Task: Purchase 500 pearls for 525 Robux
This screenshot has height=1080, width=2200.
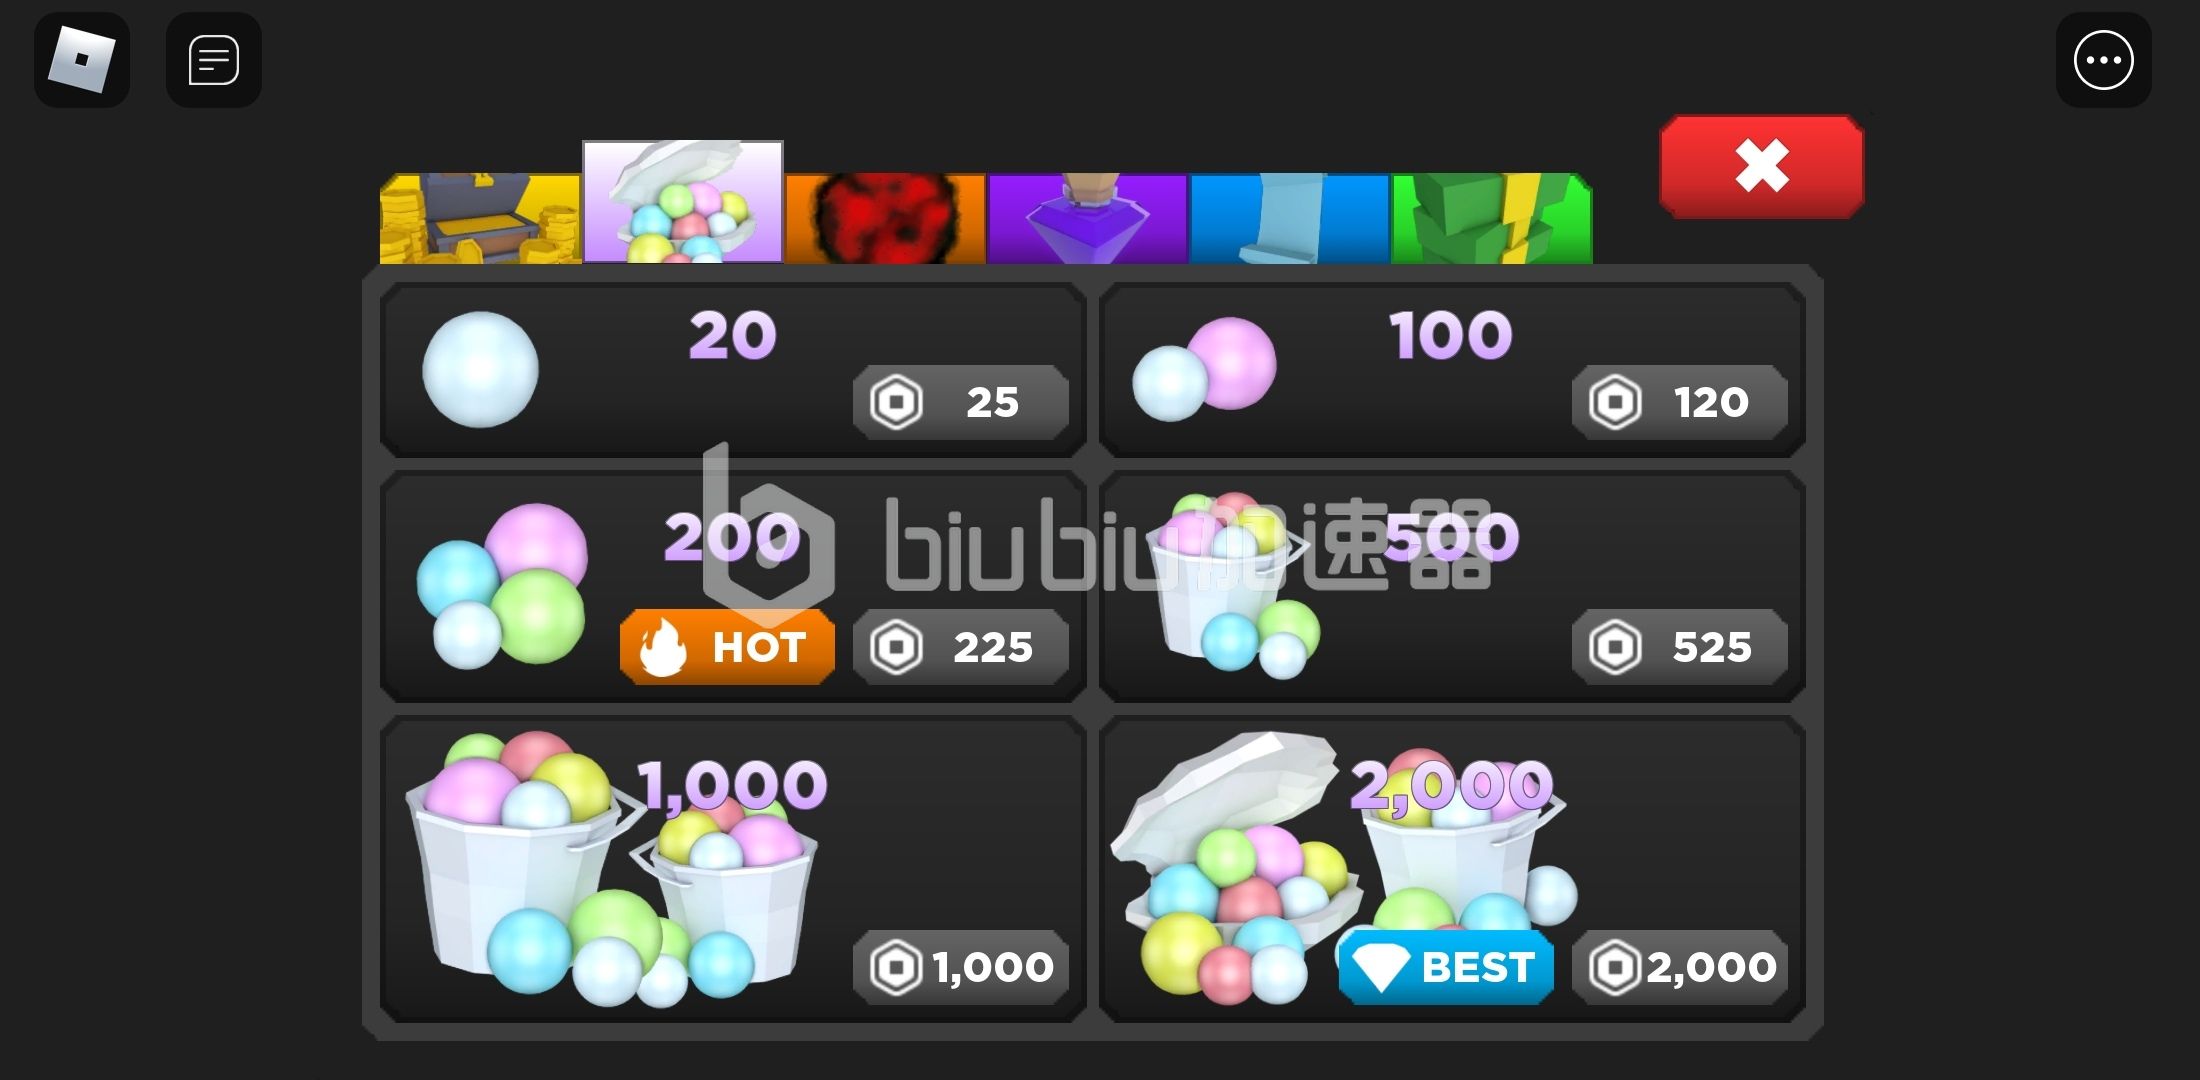Action: tap(1680, 647)
